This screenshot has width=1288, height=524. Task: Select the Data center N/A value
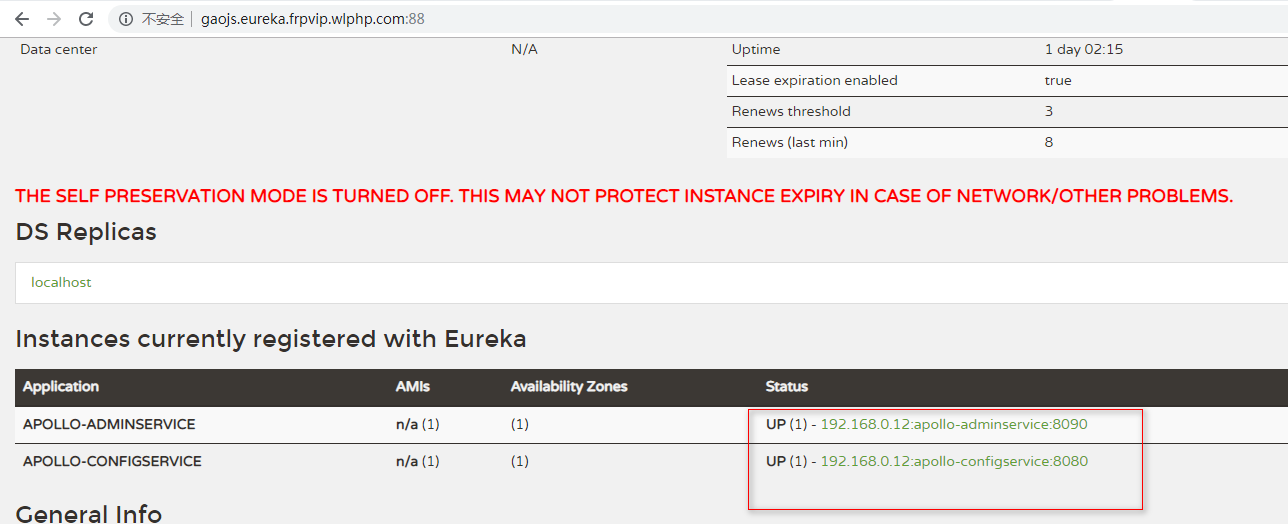524,49
